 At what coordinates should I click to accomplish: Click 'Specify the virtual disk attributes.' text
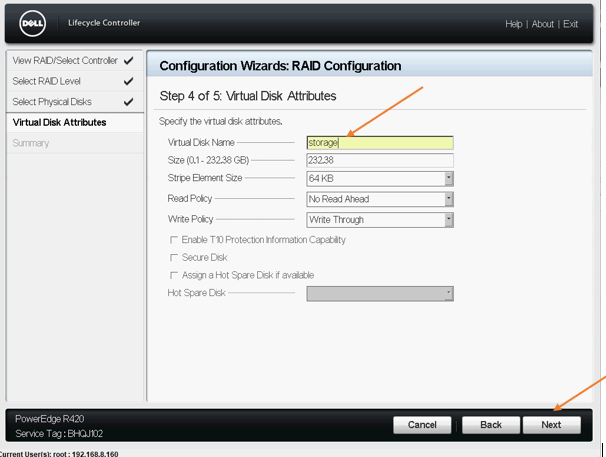click(x=221, y=121)
